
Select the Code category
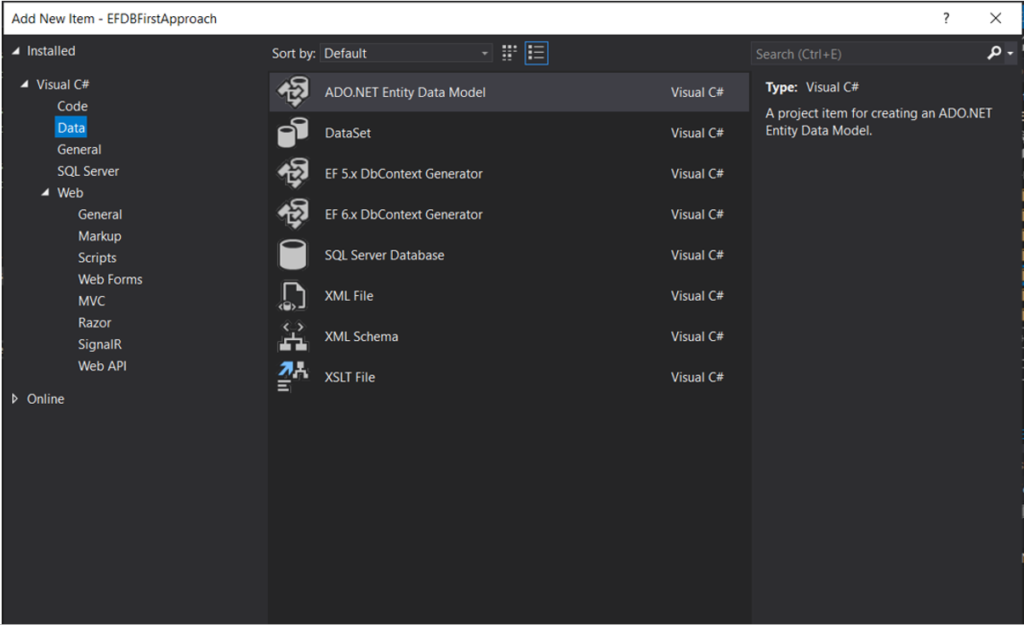[72, 106]
